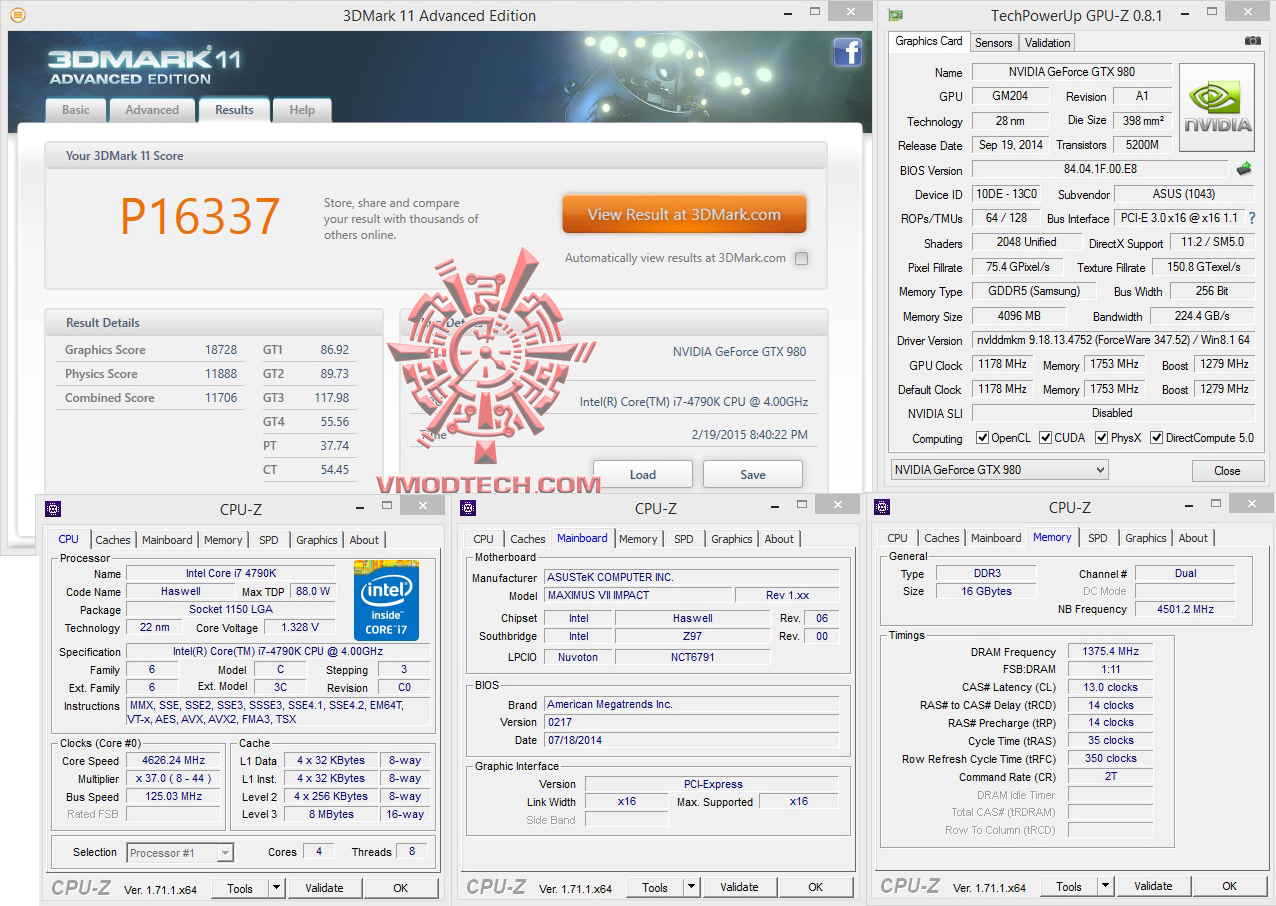Image resolution: width=1276 pixels, height=906 pixels.
Task: Click the middle CPU-Z window title icon
Action: 468,508
